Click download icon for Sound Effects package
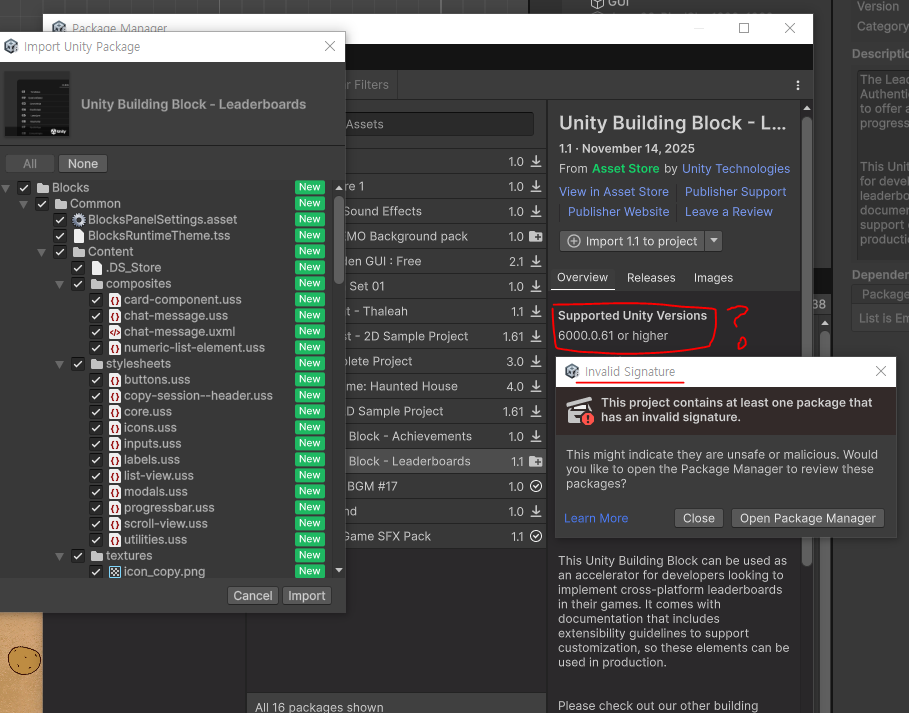The width and height of the screenshot is (909, 713). click(x=536, y=212)
